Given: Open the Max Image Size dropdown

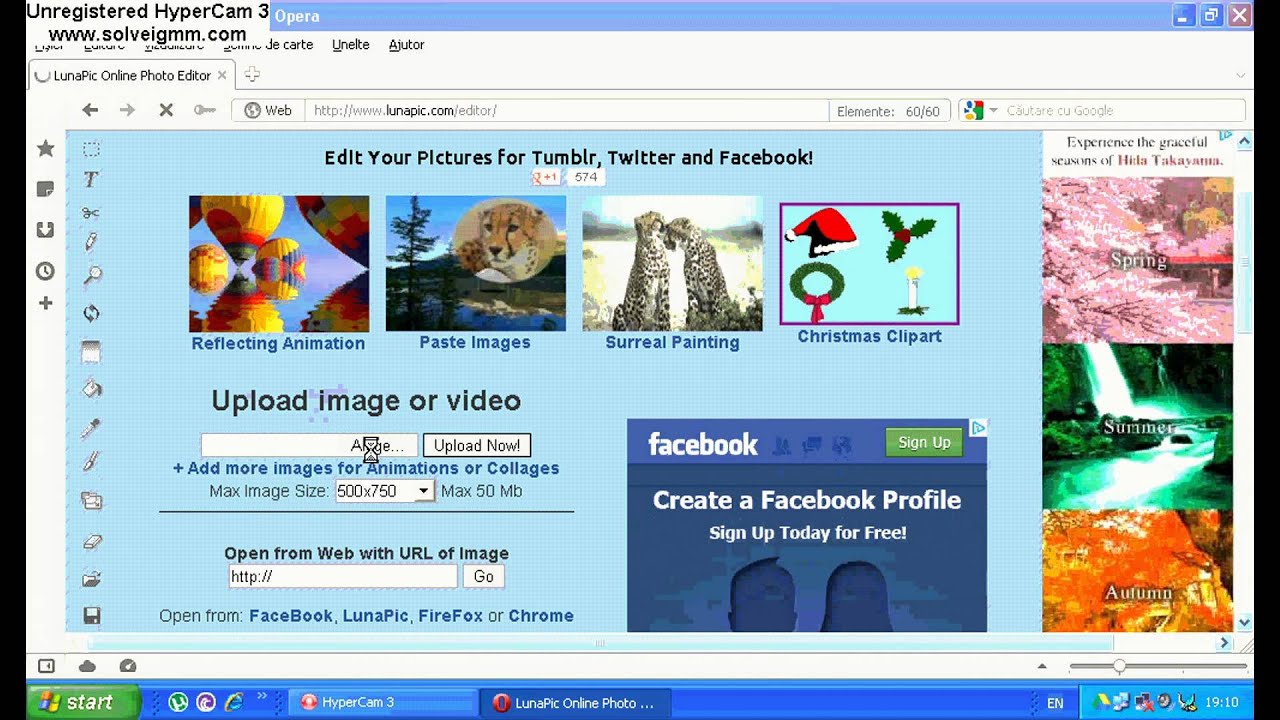Looking at the screenshot, I should coord(384,491).
